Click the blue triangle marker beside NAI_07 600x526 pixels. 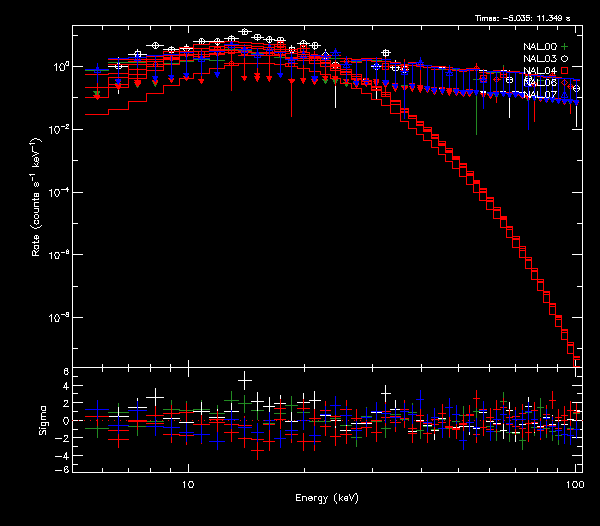tap(565, 95)
